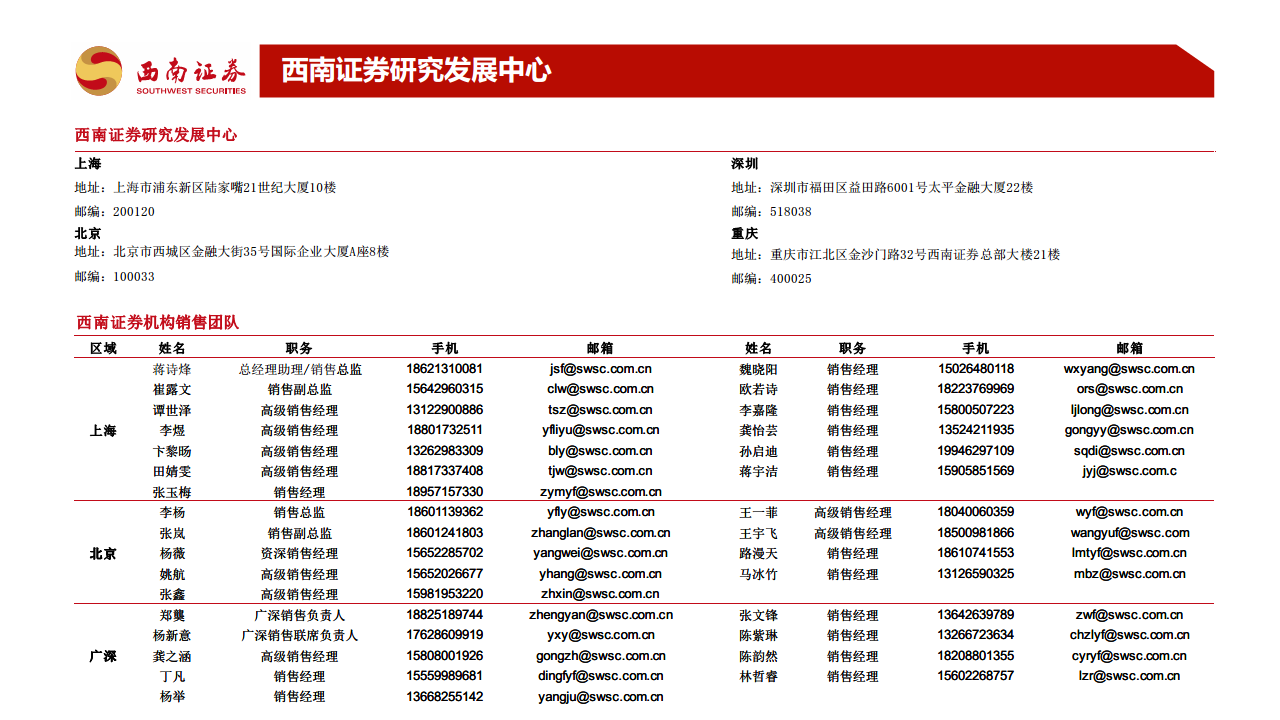This screenshot has width=1280, height=720.
Task: Click the email lzr@swsc.com.cn
Action: [1129, 676]
